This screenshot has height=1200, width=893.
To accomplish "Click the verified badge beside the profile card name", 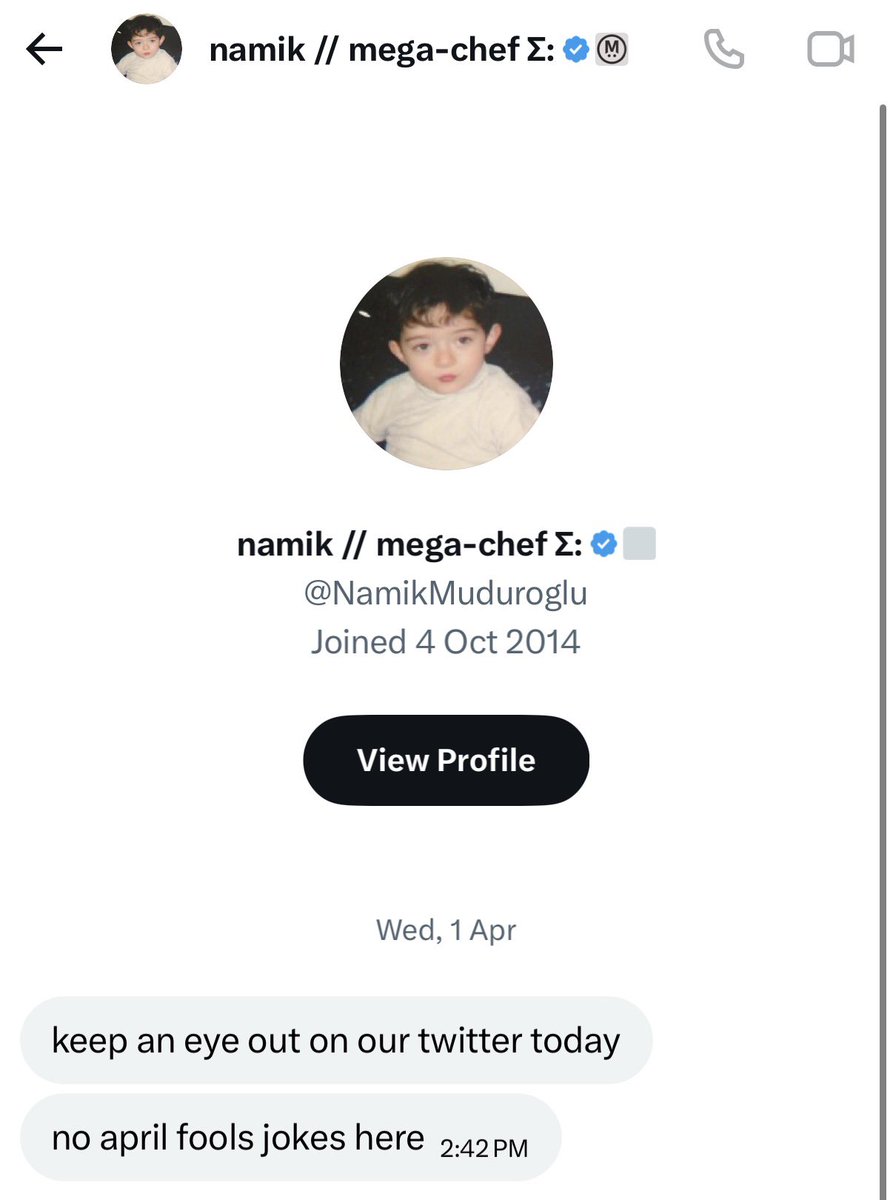I will click(x=603, y=545).
